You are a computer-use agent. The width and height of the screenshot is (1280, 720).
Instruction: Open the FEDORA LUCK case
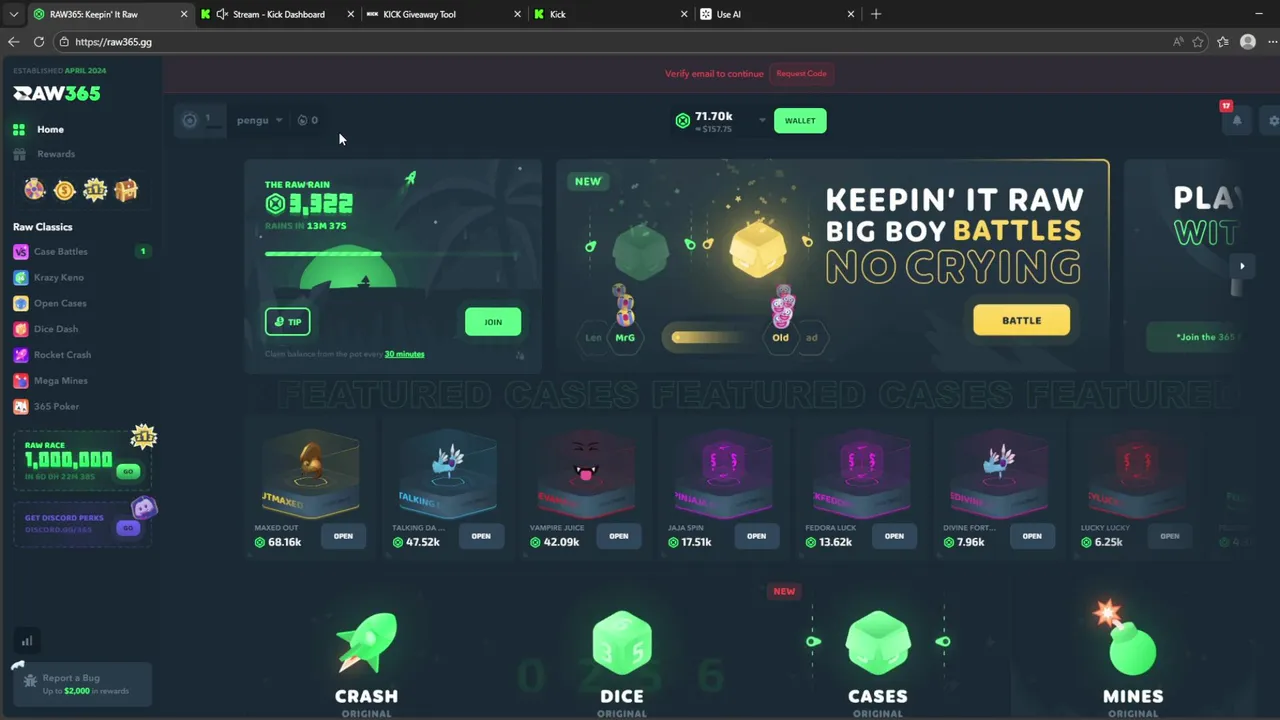[894, 536]
